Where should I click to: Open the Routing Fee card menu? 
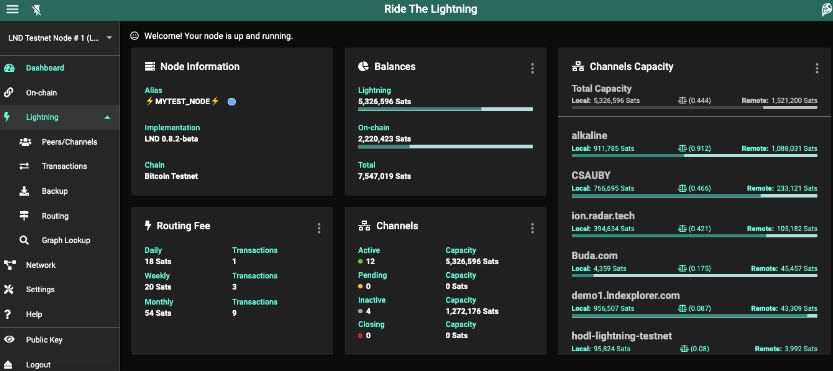pyautogui.click(x=319, y=228)
